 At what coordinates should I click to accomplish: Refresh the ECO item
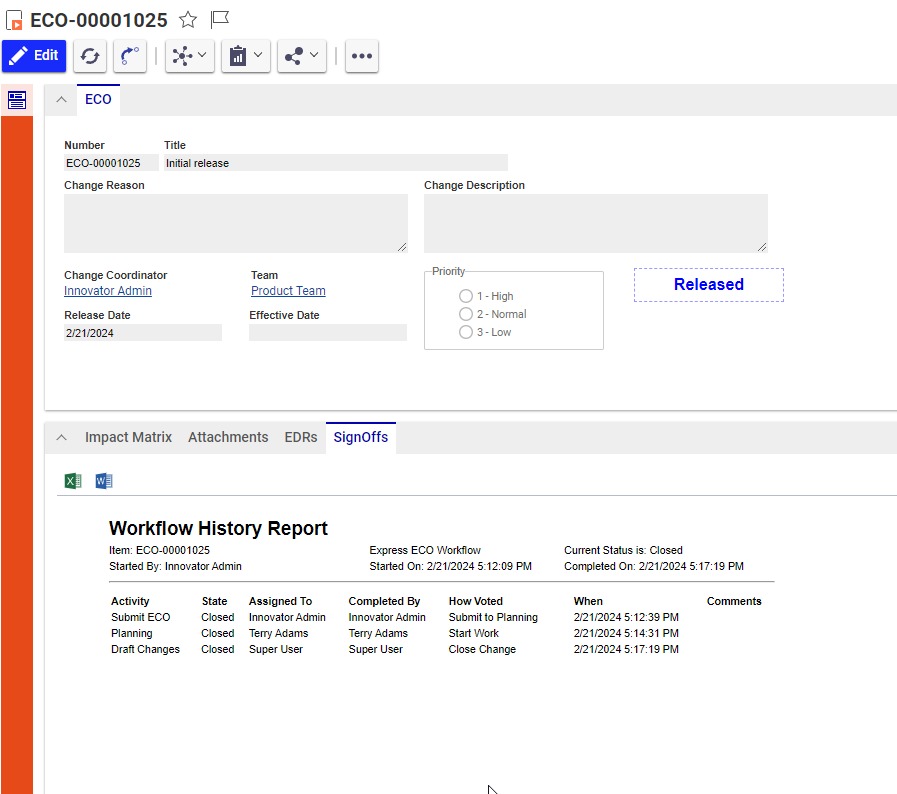(x=90, y=56)
